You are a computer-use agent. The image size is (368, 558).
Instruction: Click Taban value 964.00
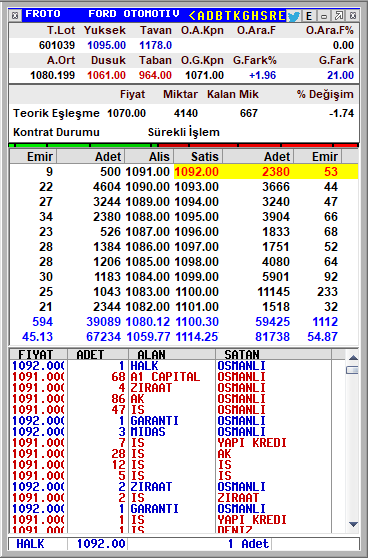click(x=155, y=75)
